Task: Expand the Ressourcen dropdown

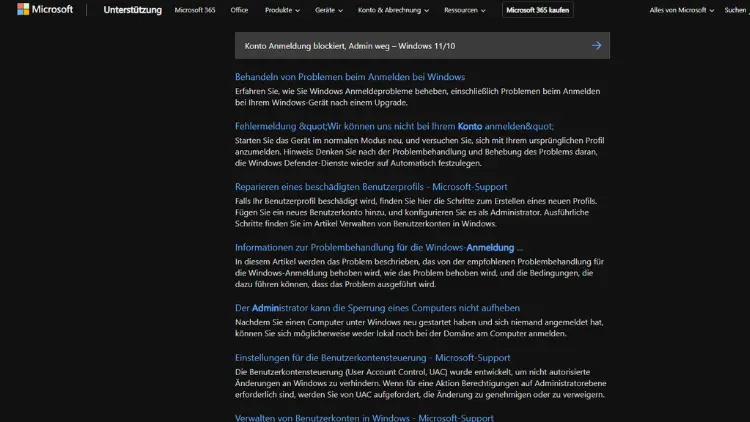Action: [464, 10]
